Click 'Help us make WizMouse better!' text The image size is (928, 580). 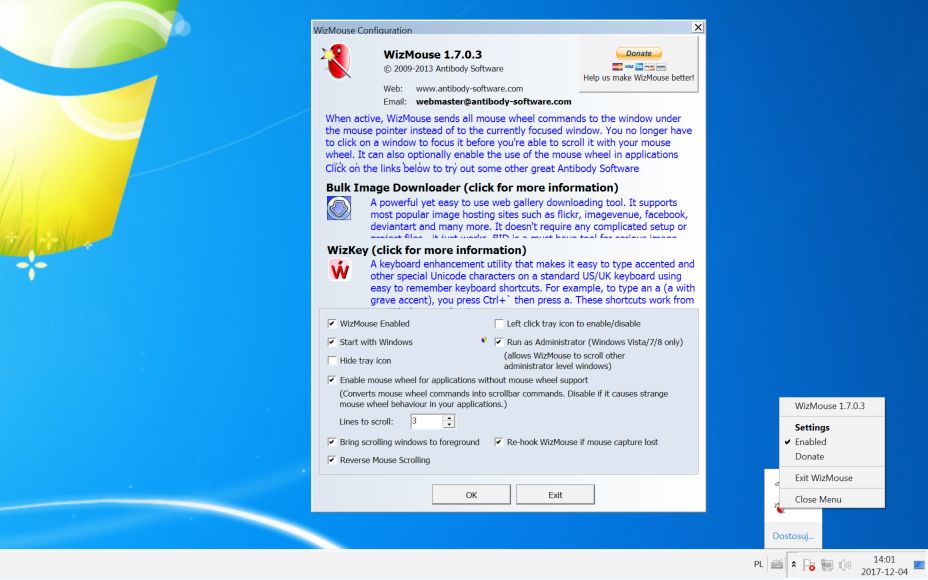click(639, 78)
